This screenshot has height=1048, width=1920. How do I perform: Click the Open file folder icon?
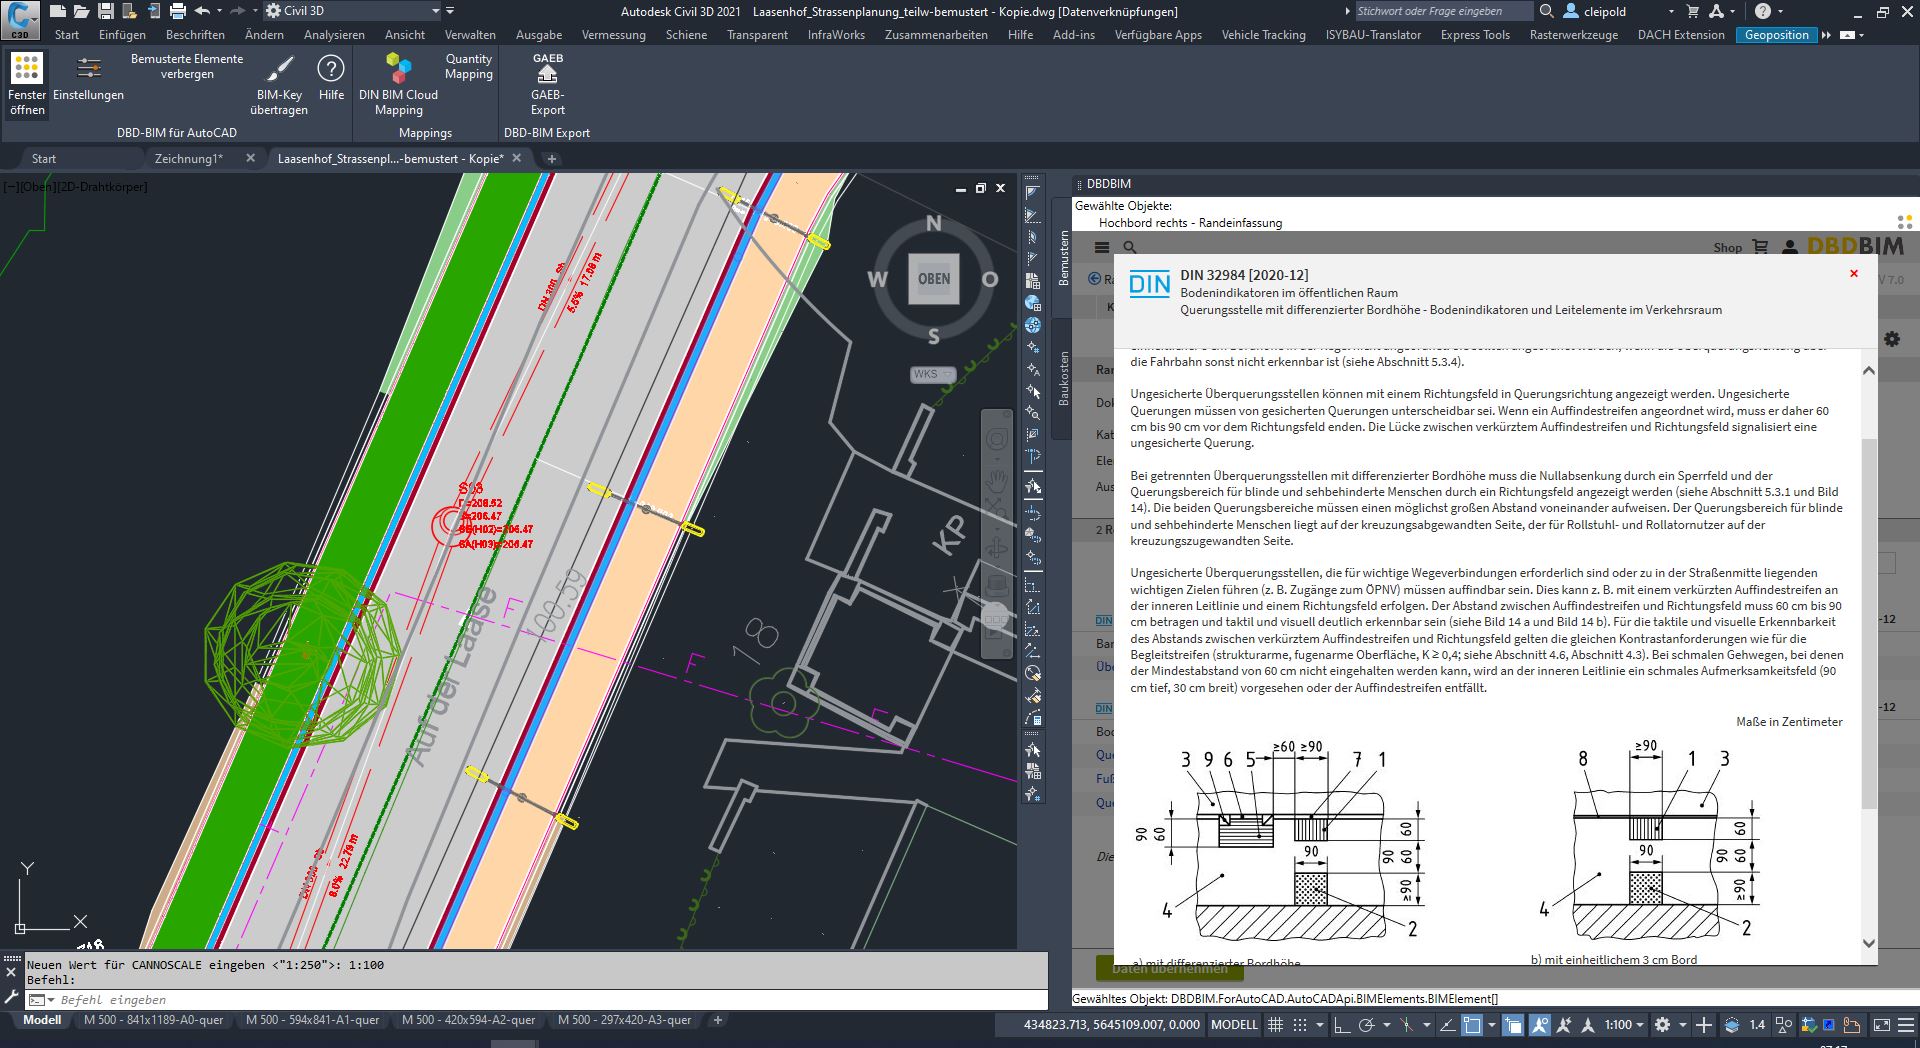[81, 11]
